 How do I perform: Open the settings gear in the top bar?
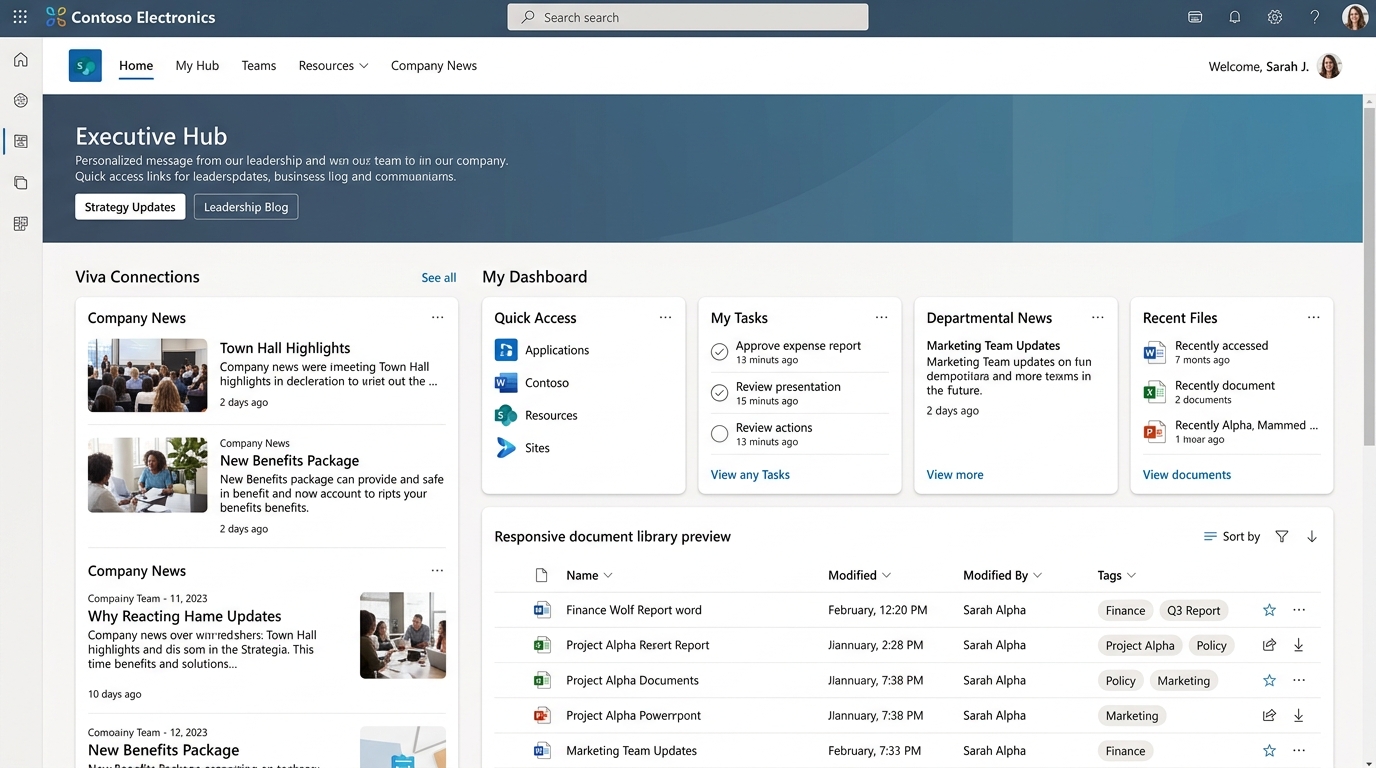pyautogui.click(x=1275, y=17)
